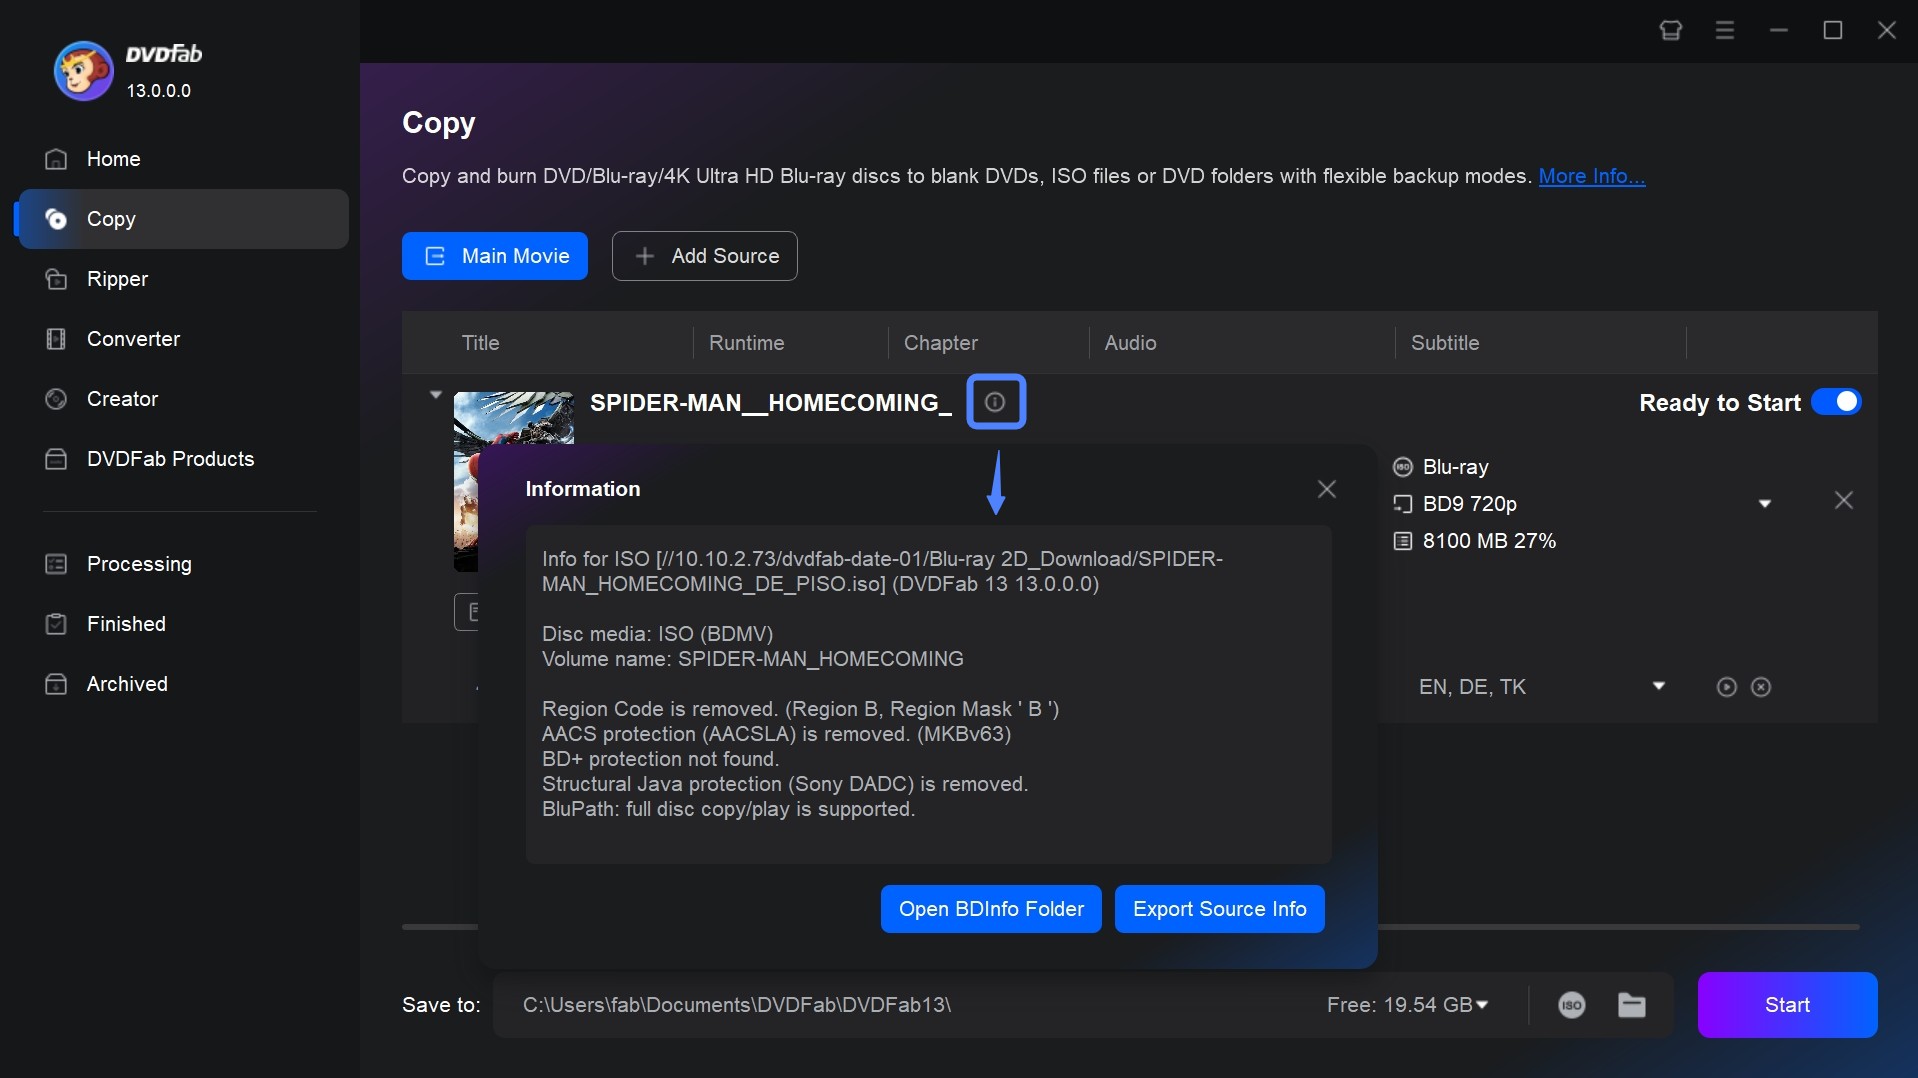
Task: Switch to the Creator module
Action: pos(122,399)
